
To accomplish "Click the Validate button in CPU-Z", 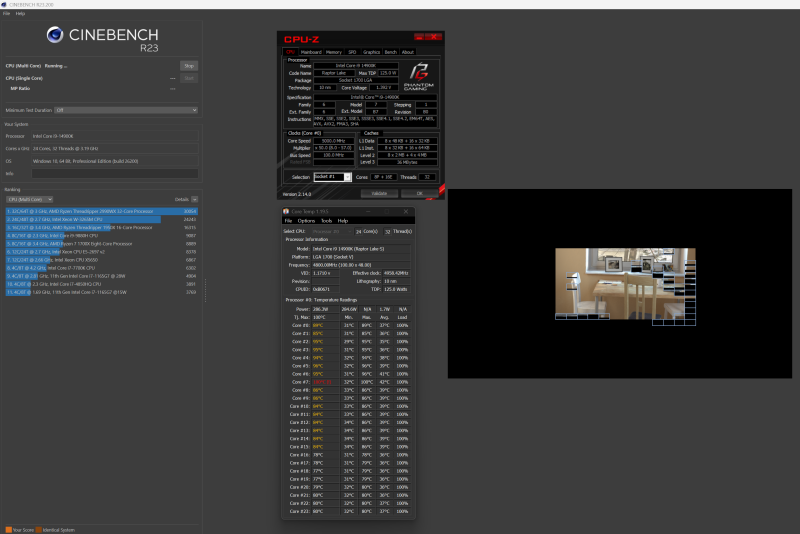I will click(x=379, y=192).
